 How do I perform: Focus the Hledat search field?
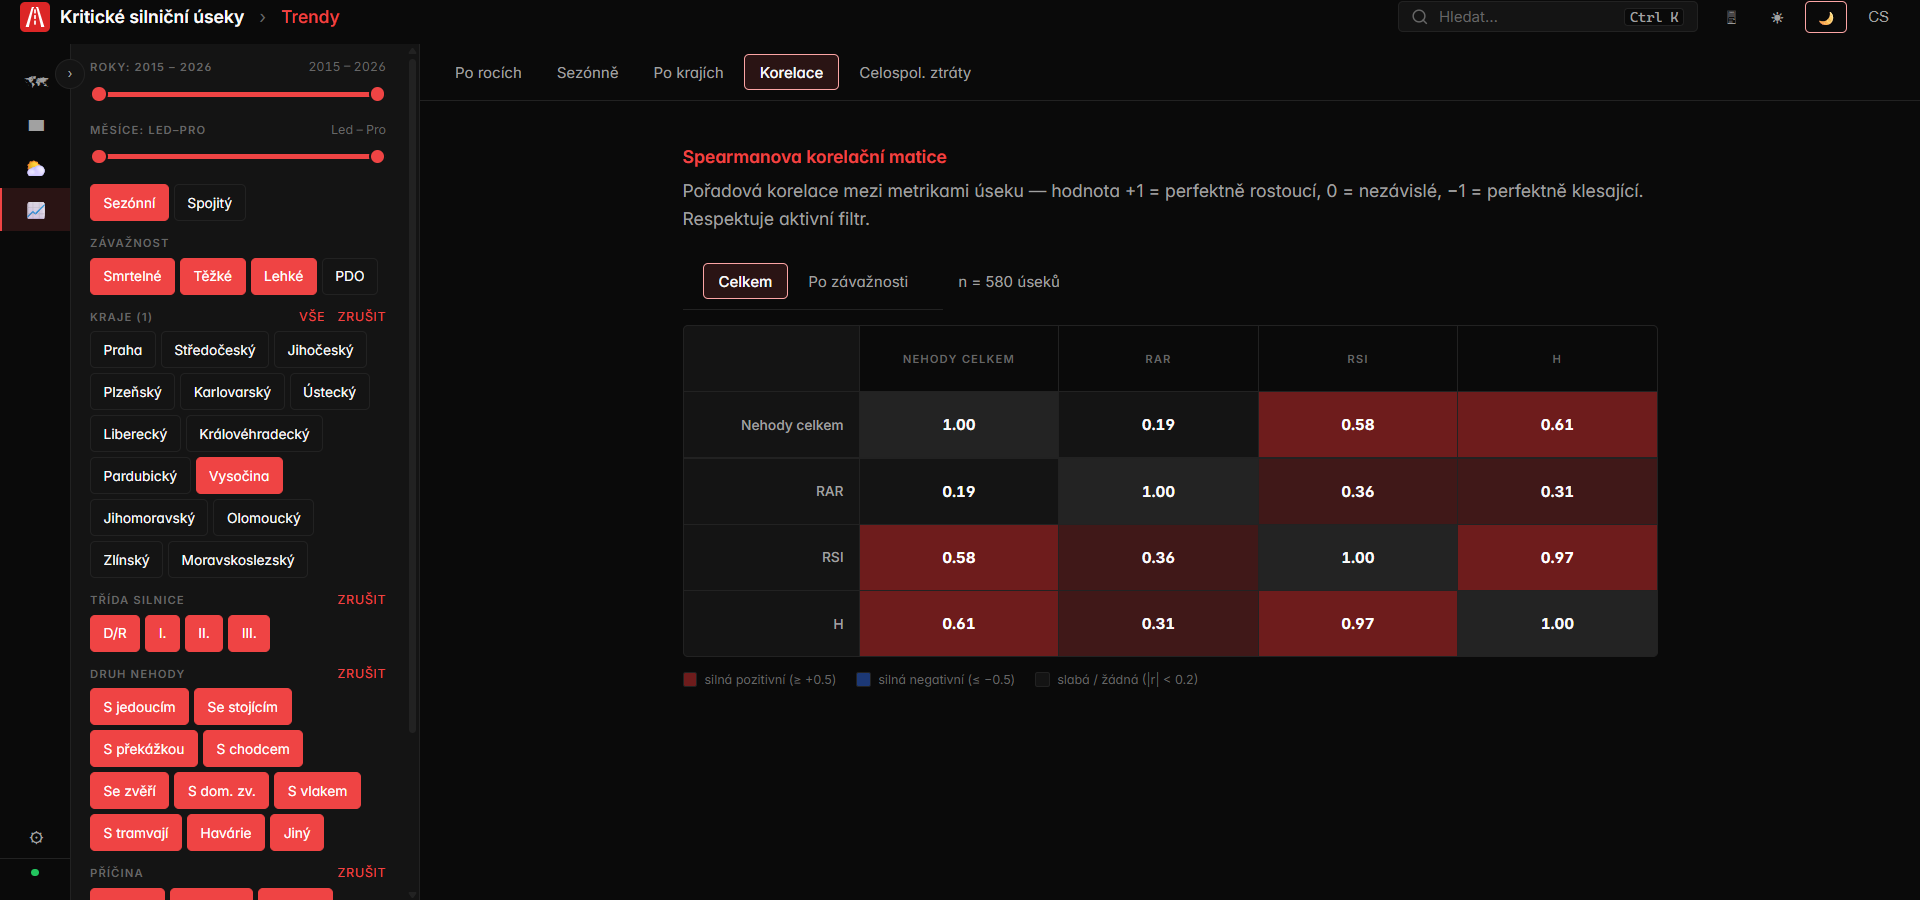(1547, 17)
